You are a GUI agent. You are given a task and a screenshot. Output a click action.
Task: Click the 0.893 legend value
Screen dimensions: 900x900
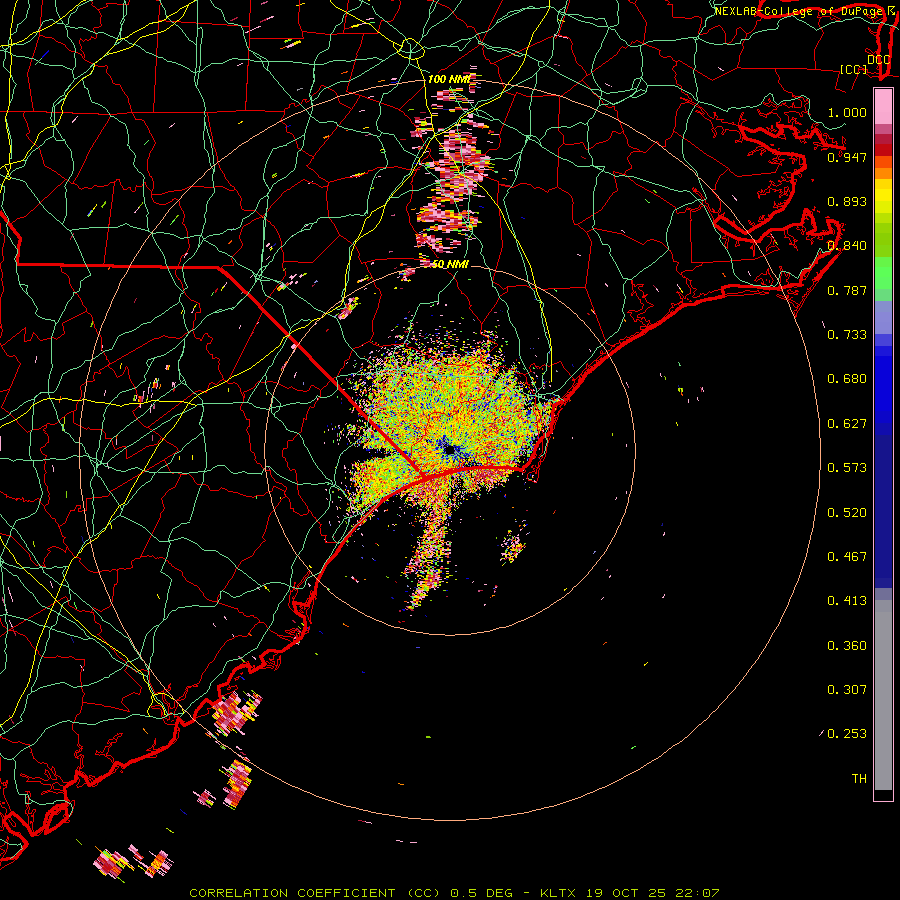tap(847, 201)
